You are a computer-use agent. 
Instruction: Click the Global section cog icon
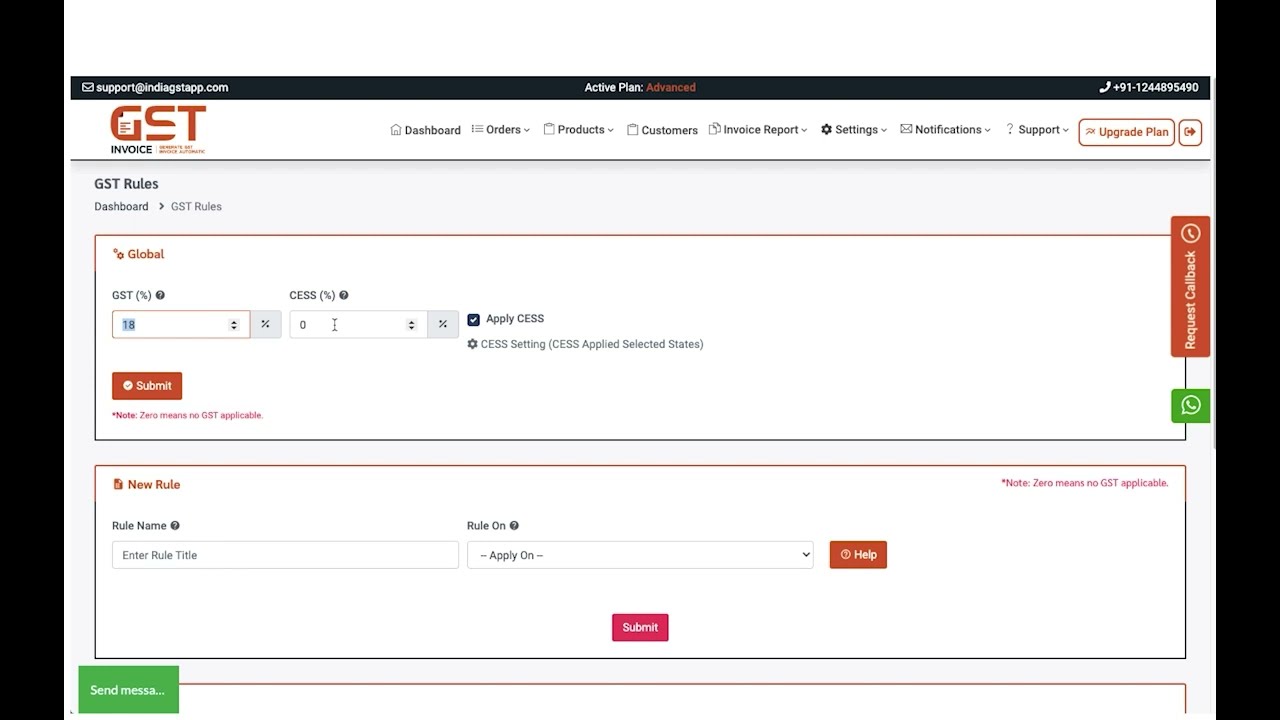click(x=118, y=254)
